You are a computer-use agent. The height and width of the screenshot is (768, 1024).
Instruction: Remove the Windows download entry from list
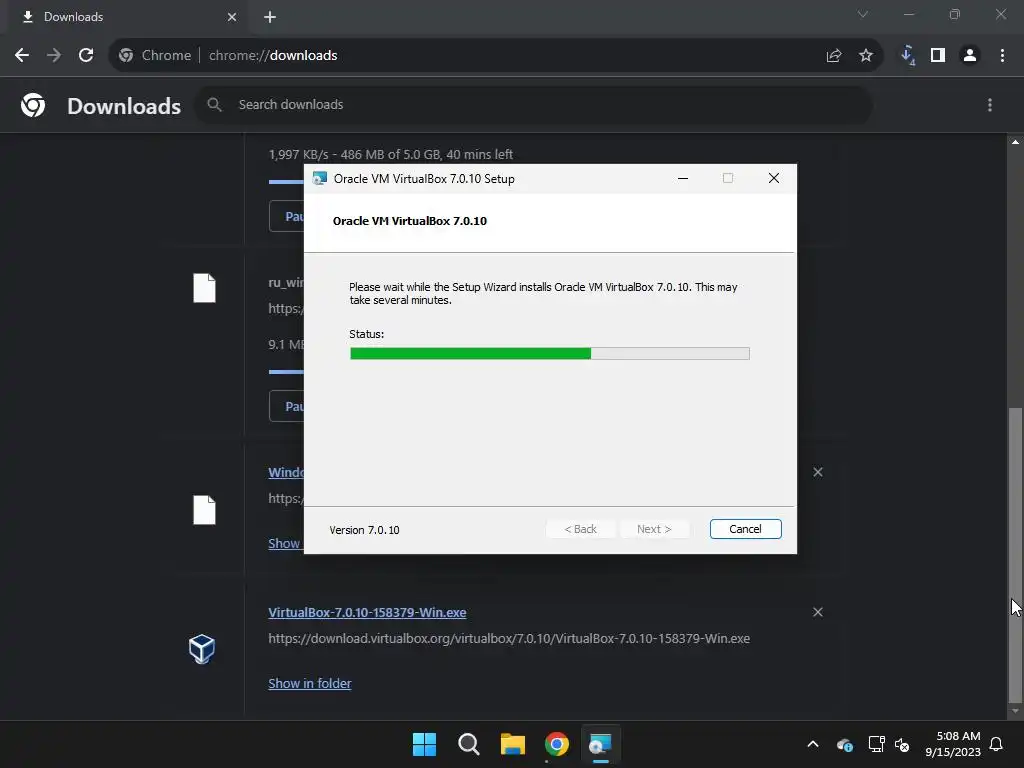point(818,472)
